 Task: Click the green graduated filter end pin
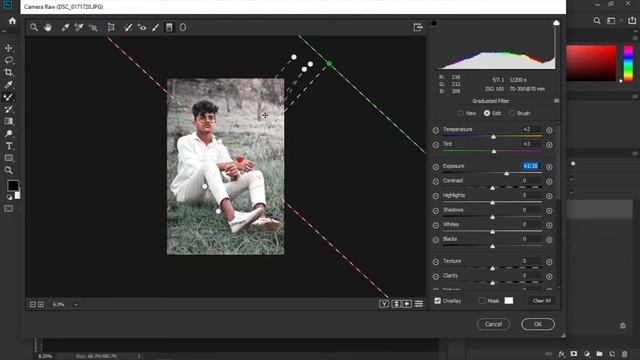point(329,64)
